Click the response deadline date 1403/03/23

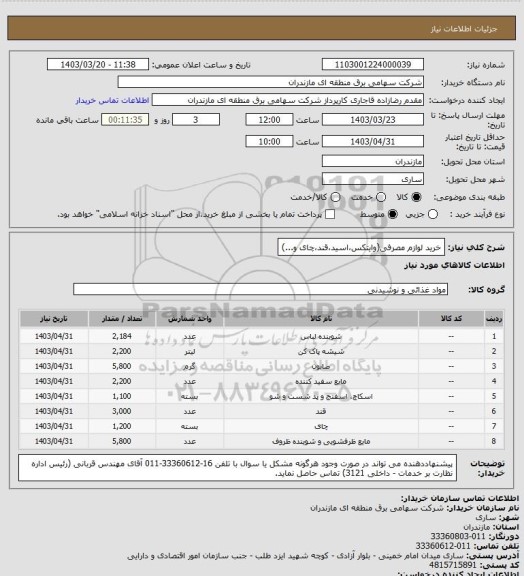point(373,120)
